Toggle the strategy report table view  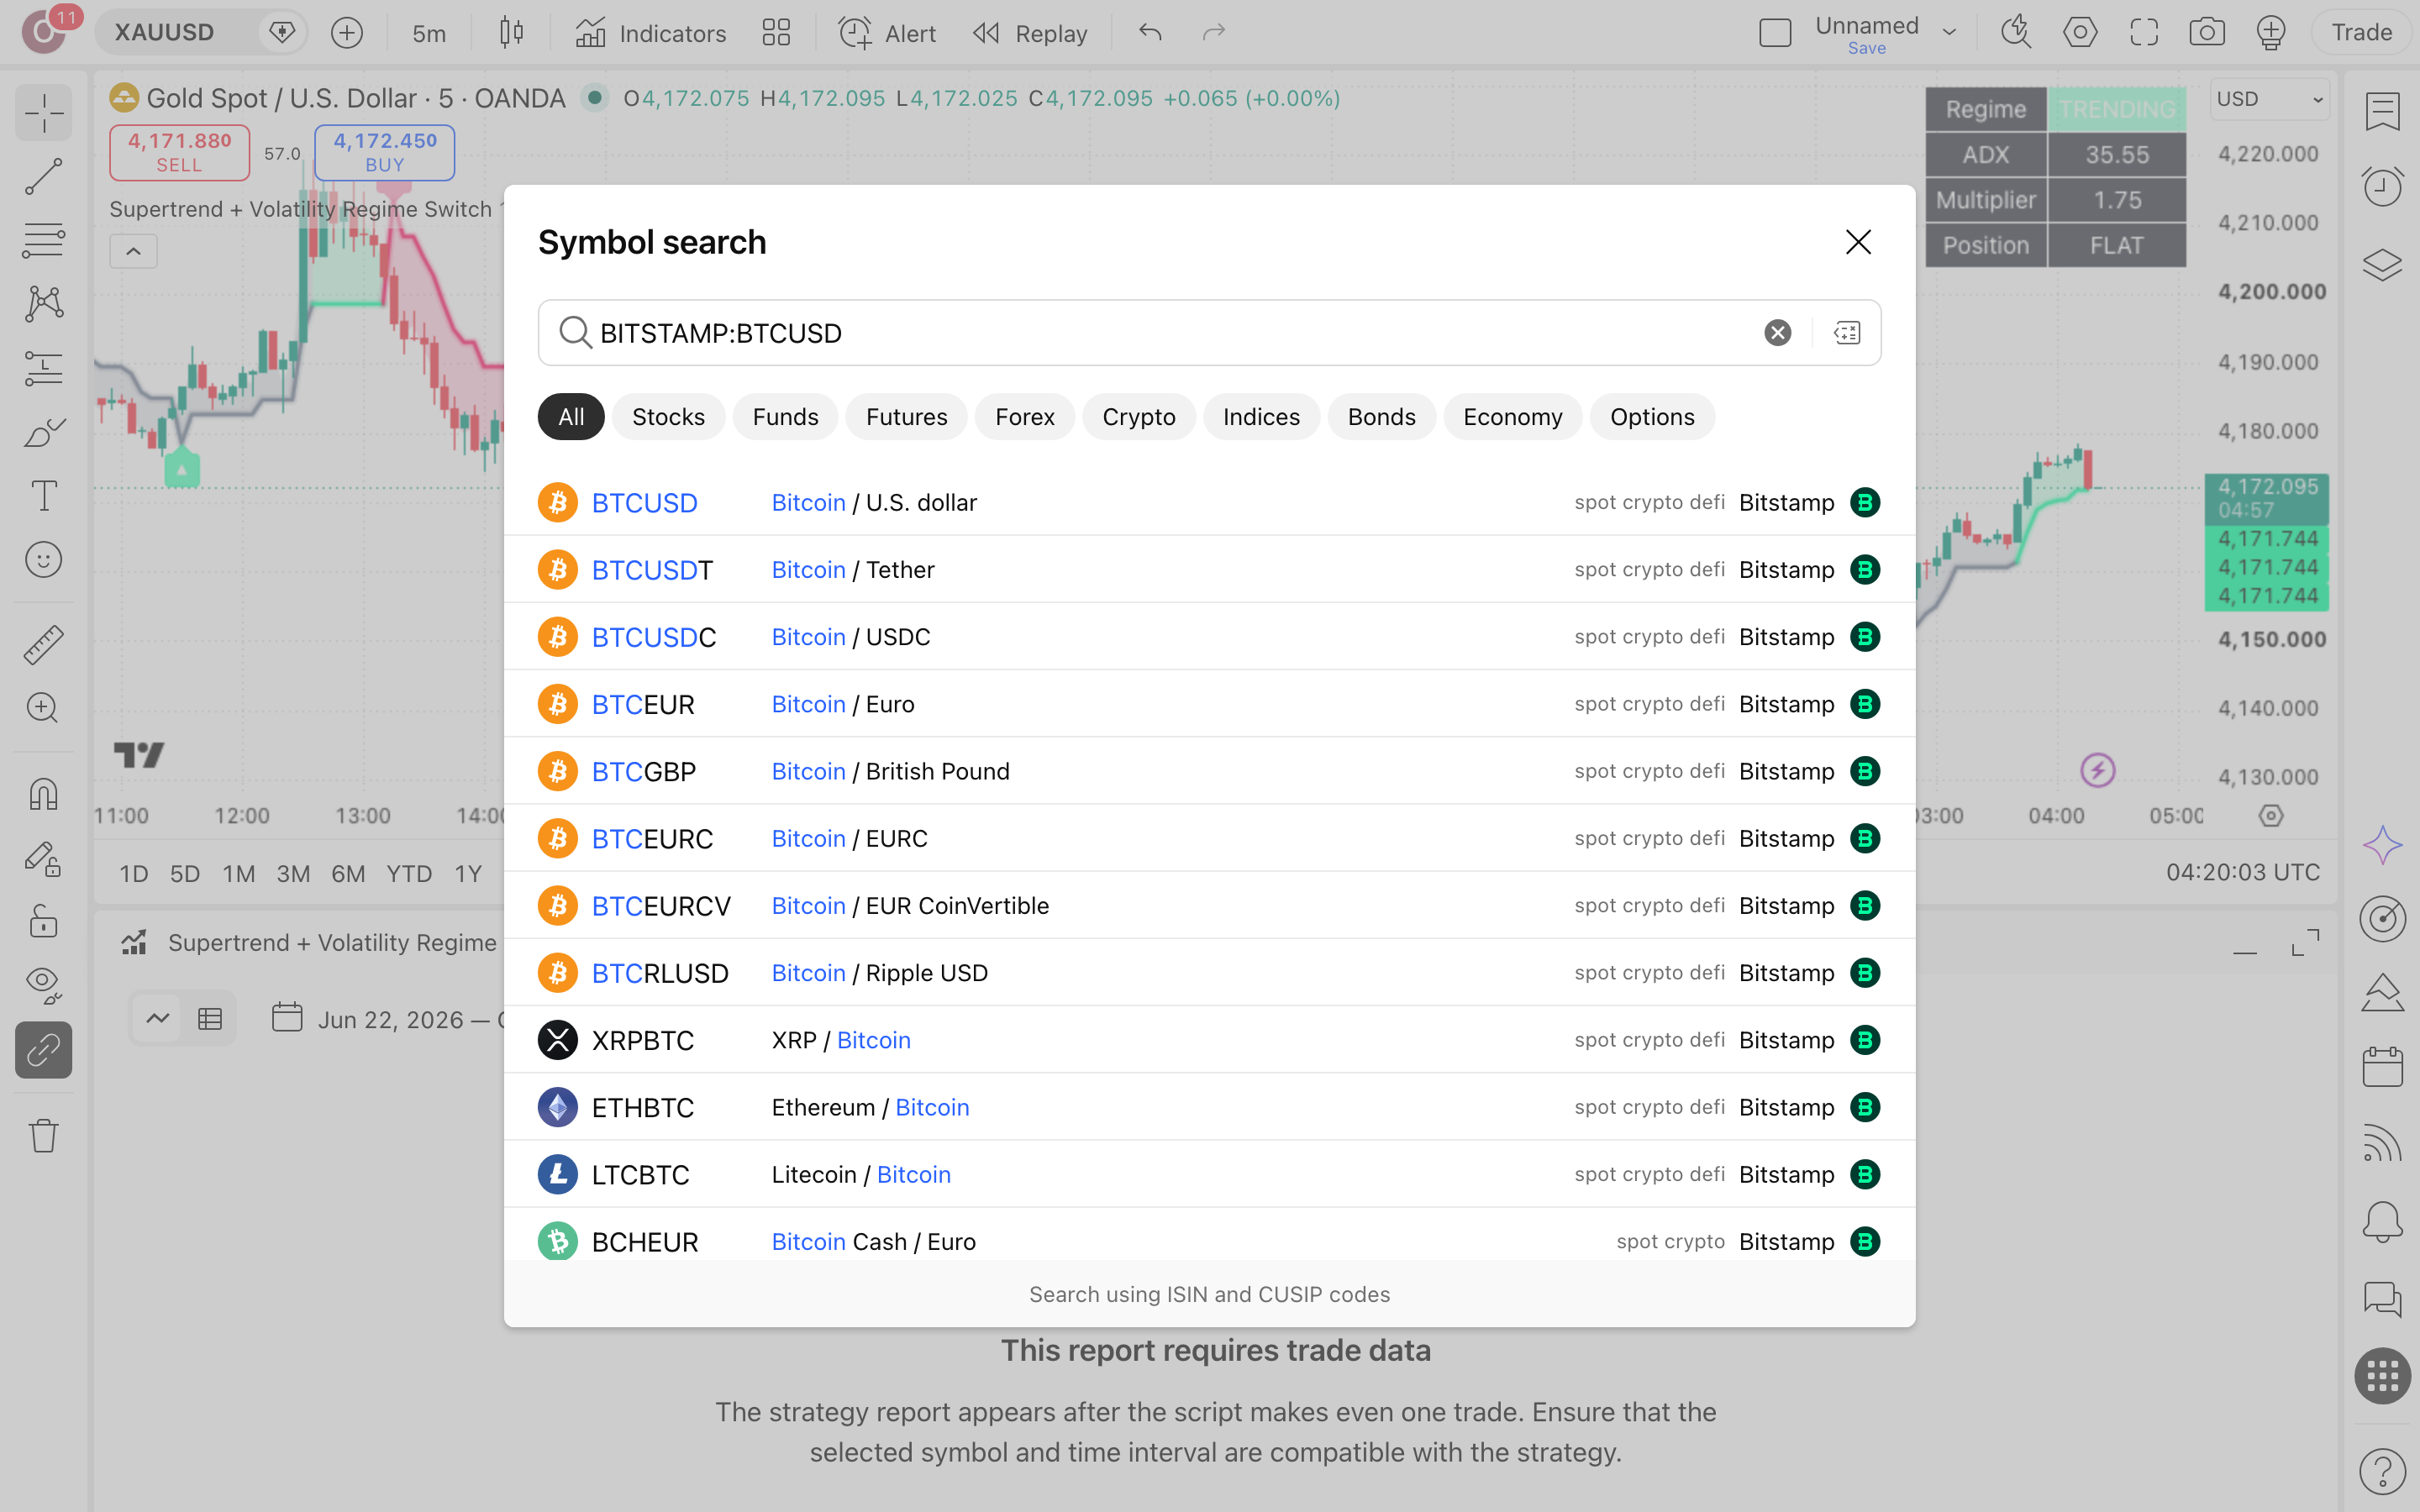(x=210, y=1019)
